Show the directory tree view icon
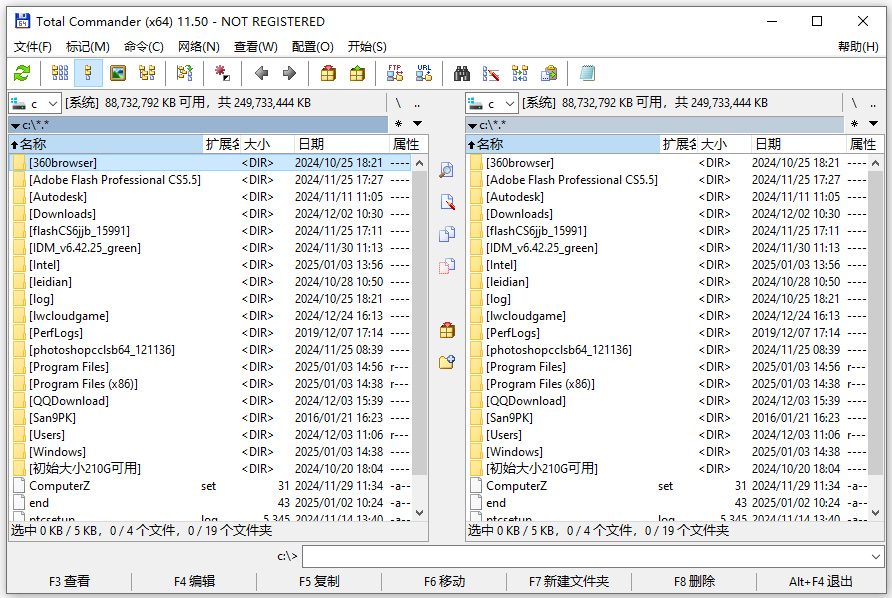Screen dimensions: 892x598 click(147, 73)
